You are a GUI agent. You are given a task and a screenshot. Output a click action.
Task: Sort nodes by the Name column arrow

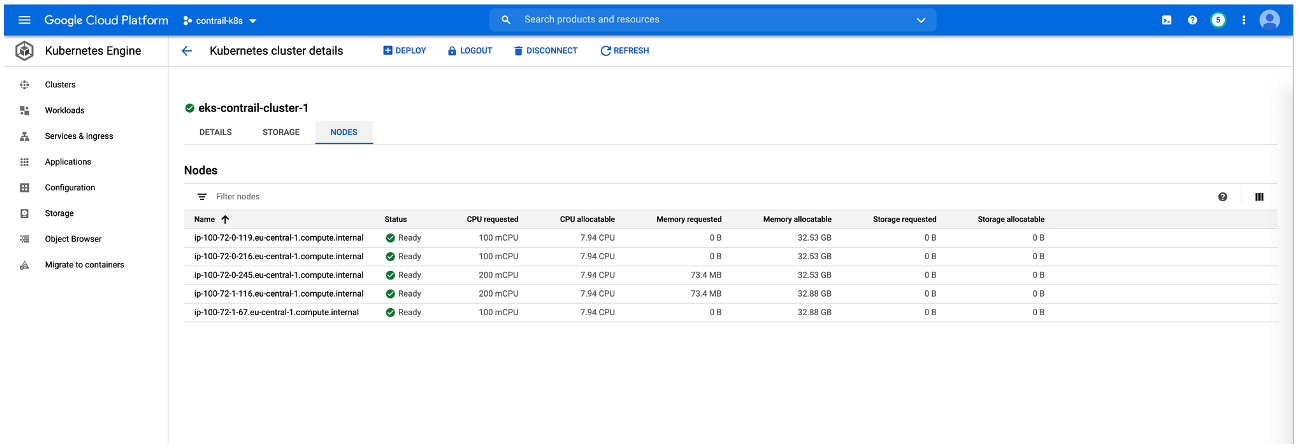[225, 219]
